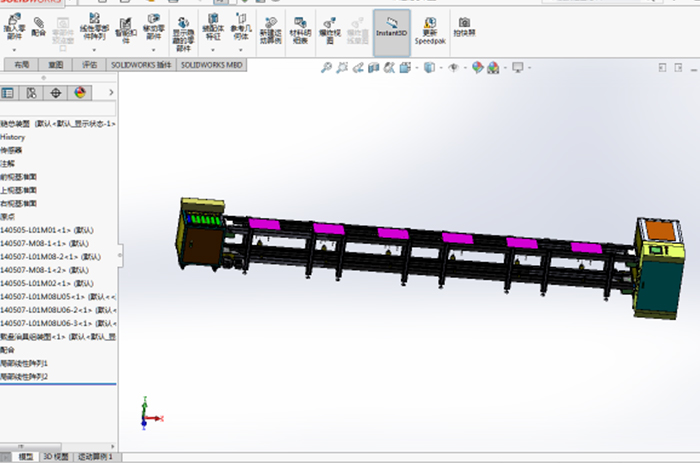This screenshot has height=463, width=700.
Task: Open the 评估 ribbon tab
Action: pos(90,64)
